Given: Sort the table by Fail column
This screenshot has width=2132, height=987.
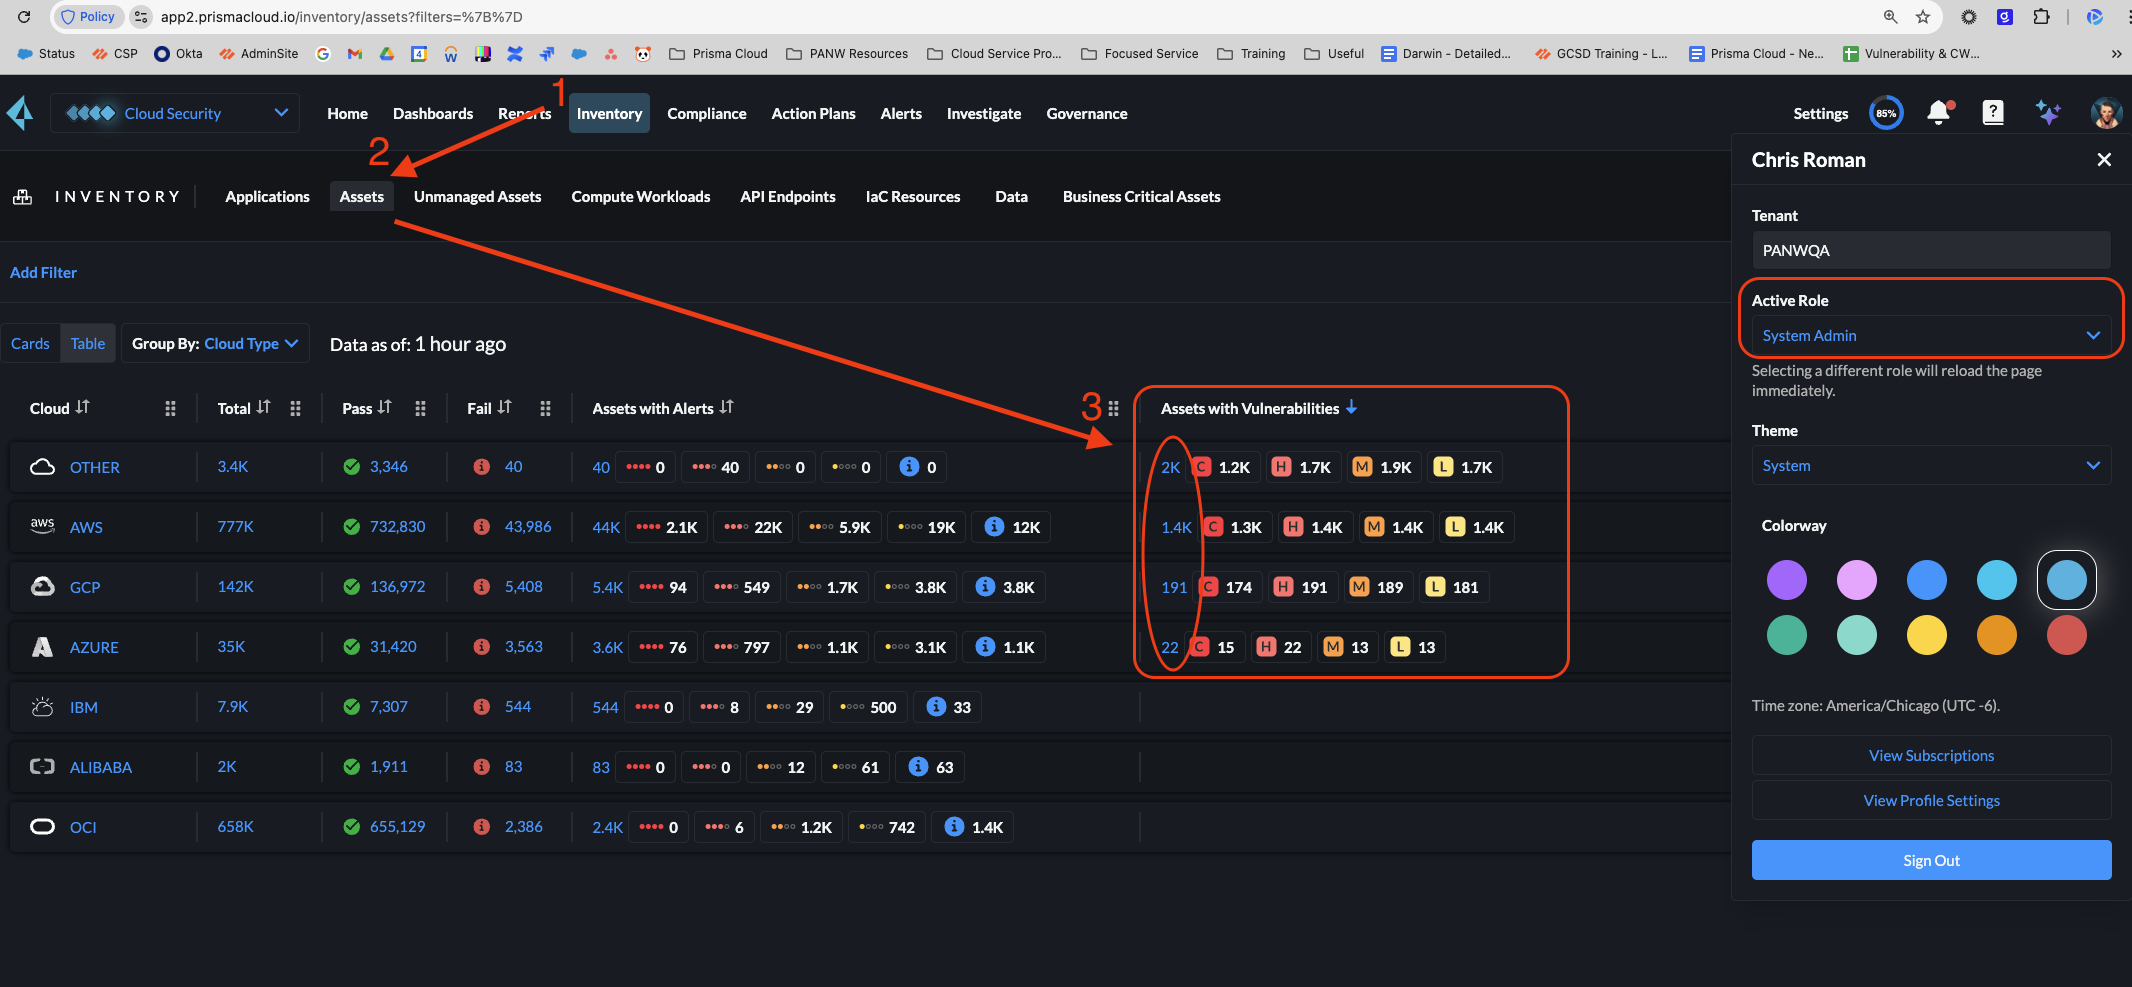Looking at the screenshot, I should click(505, 407).
